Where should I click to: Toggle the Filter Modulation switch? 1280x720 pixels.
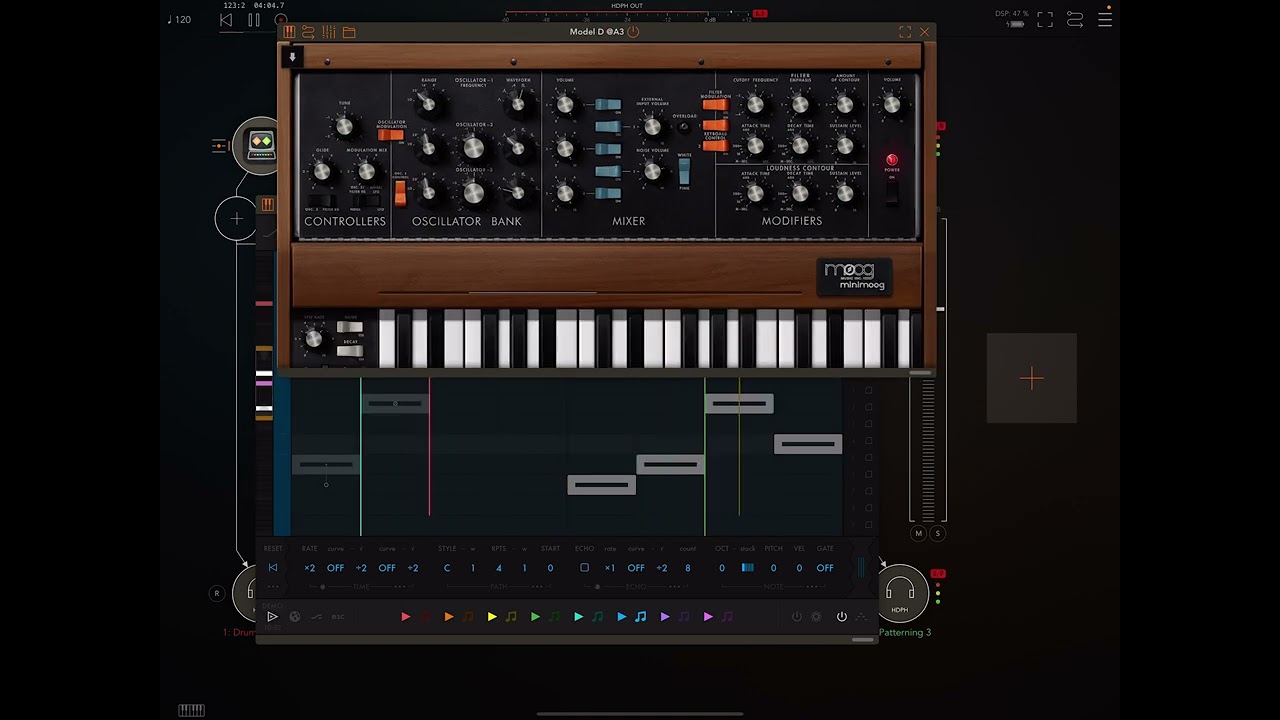(715, 105)
